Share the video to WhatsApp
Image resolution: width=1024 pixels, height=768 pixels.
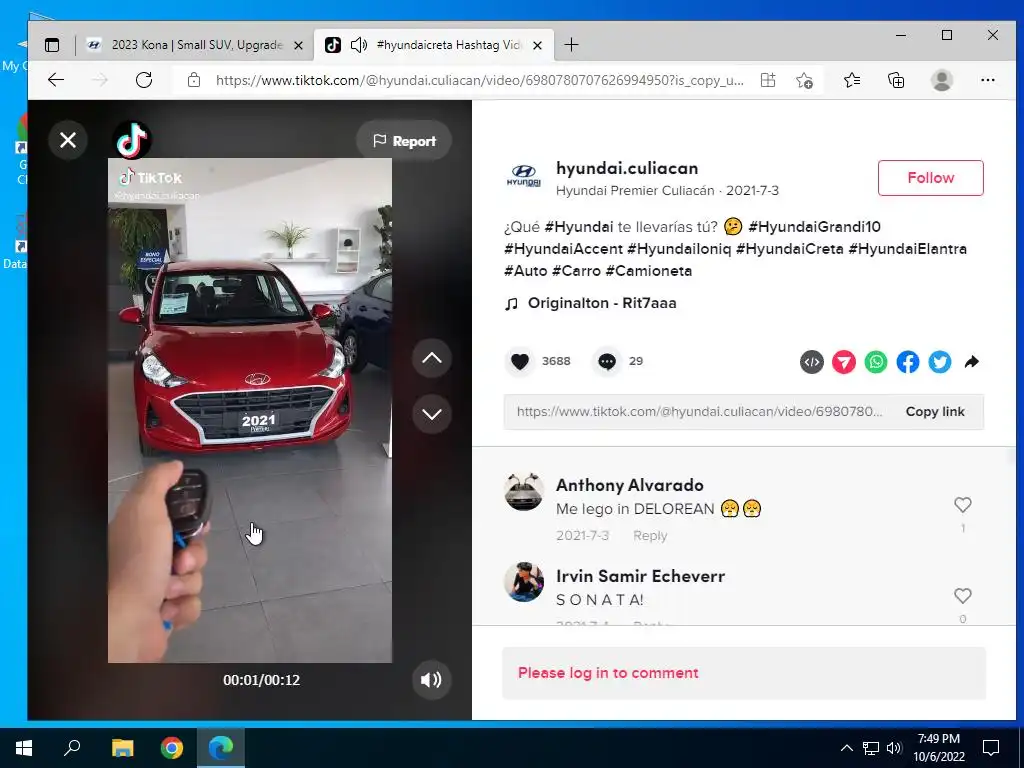pyautogui.click(x=876, y=362)
